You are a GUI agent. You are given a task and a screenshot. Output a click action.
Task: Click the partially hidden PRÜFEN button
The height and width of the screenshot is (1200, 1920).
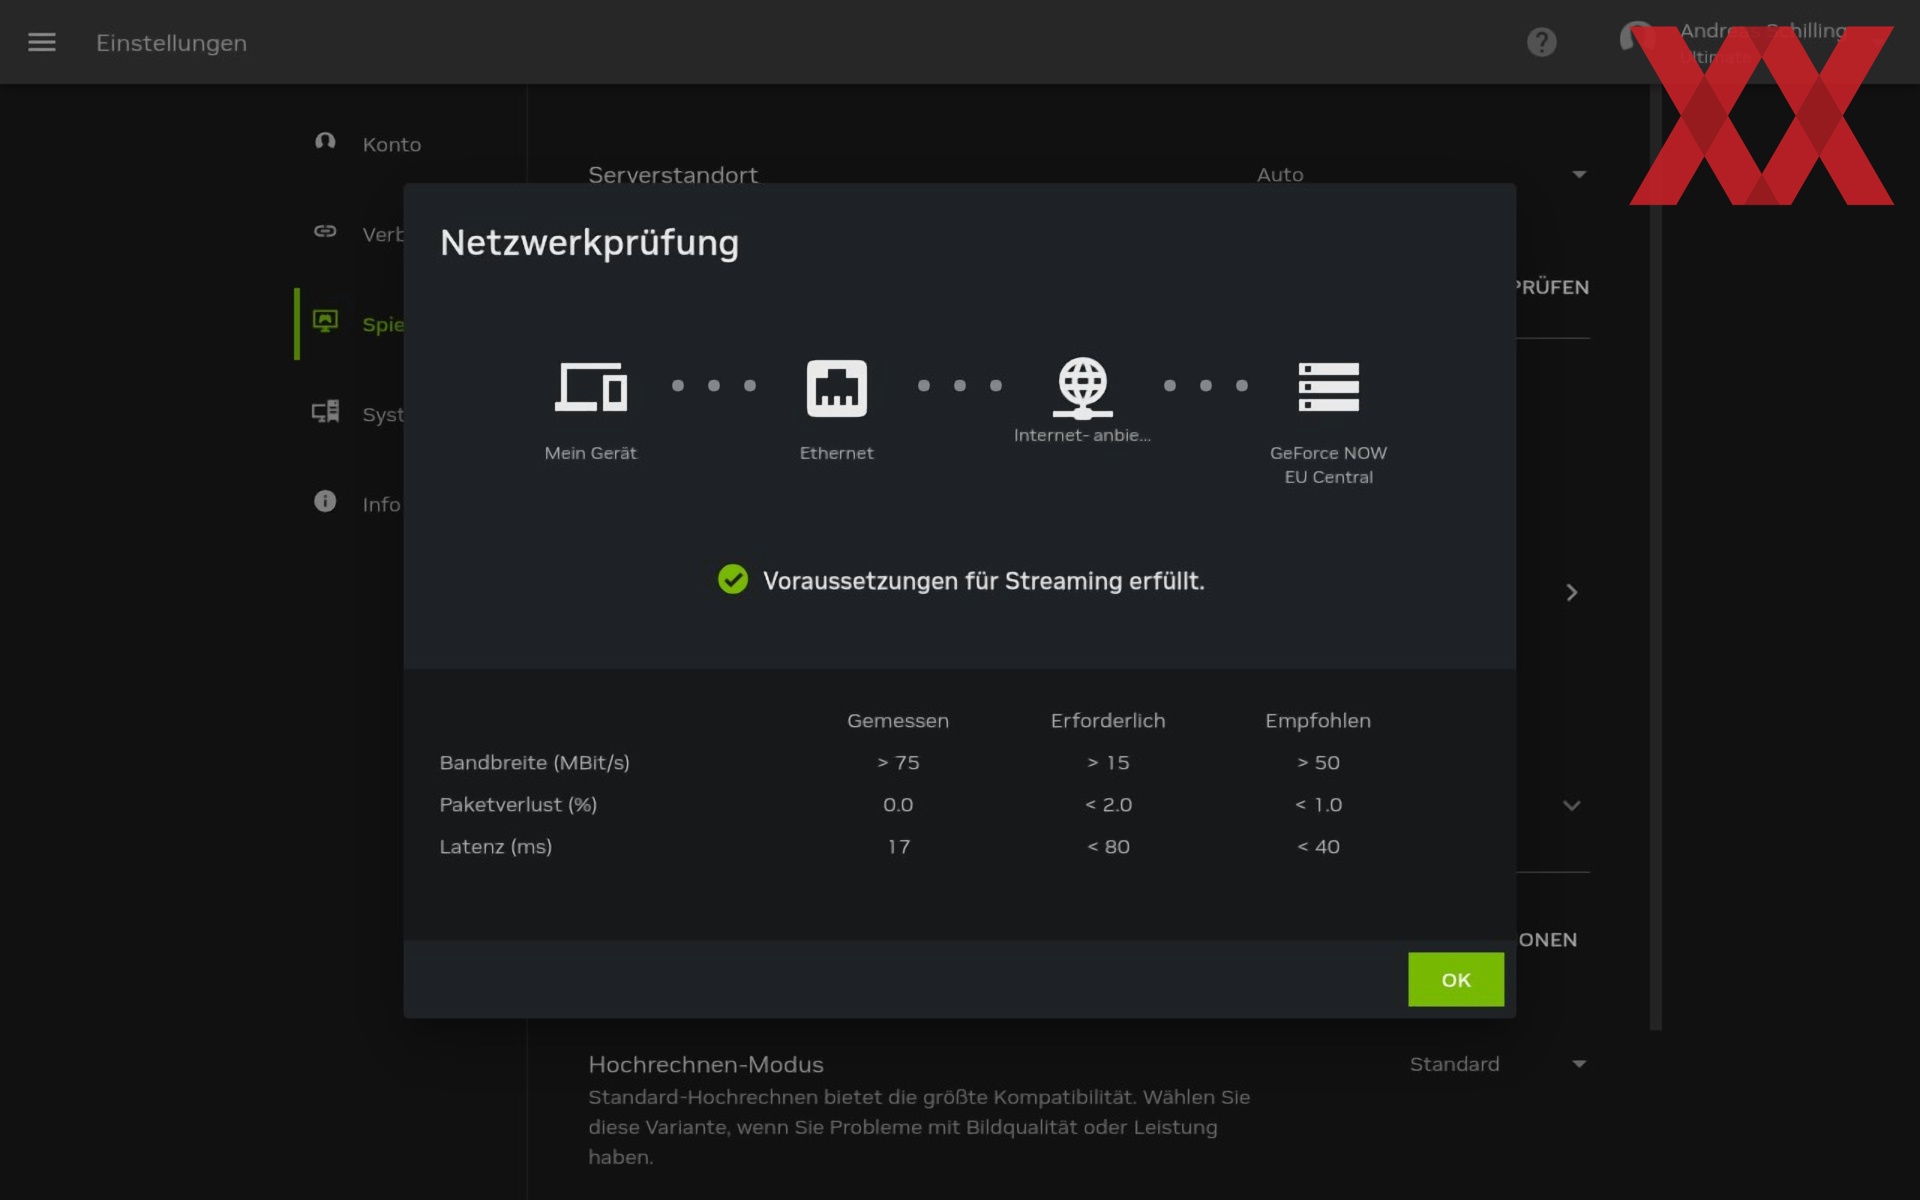(1553, 287)
